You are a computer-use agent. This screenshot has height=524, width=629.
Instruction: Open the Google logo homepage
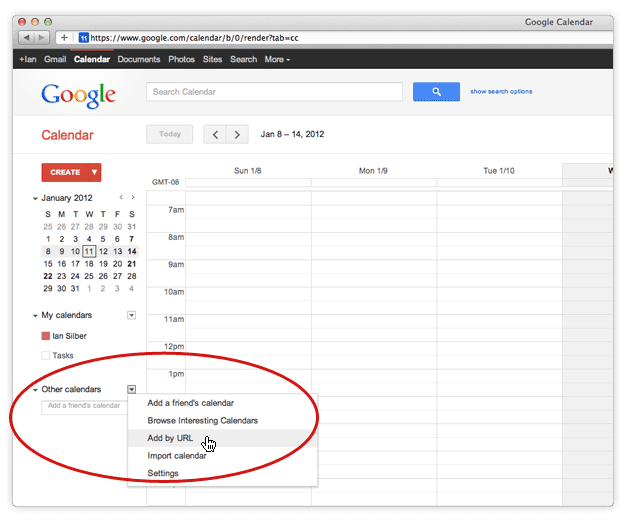(79, 95)
